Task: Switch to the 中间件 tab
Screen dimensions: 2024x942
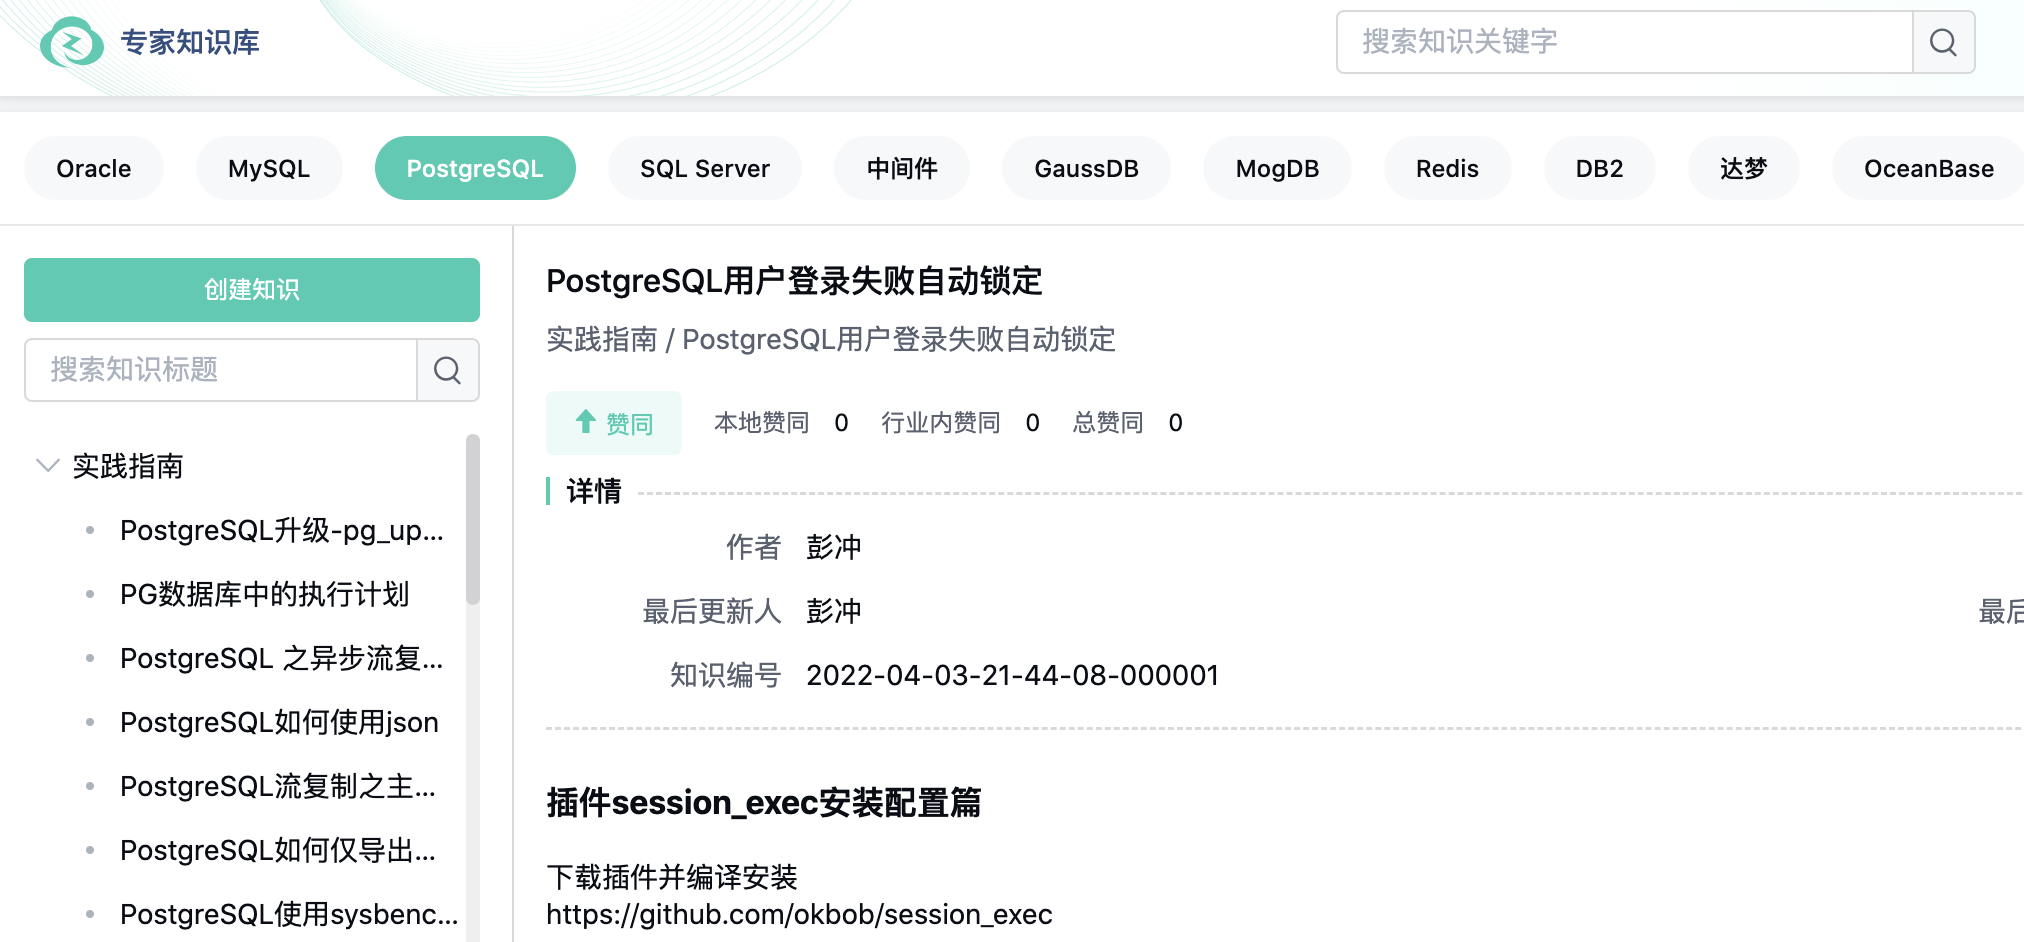Action: click(x=901, y=168)
